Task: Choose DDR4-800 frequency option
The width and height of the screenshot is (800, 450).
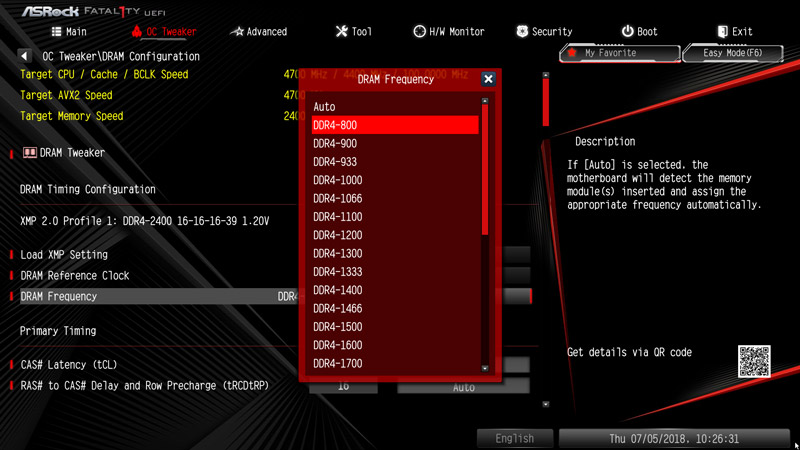Action: click(x=395, y=125)
